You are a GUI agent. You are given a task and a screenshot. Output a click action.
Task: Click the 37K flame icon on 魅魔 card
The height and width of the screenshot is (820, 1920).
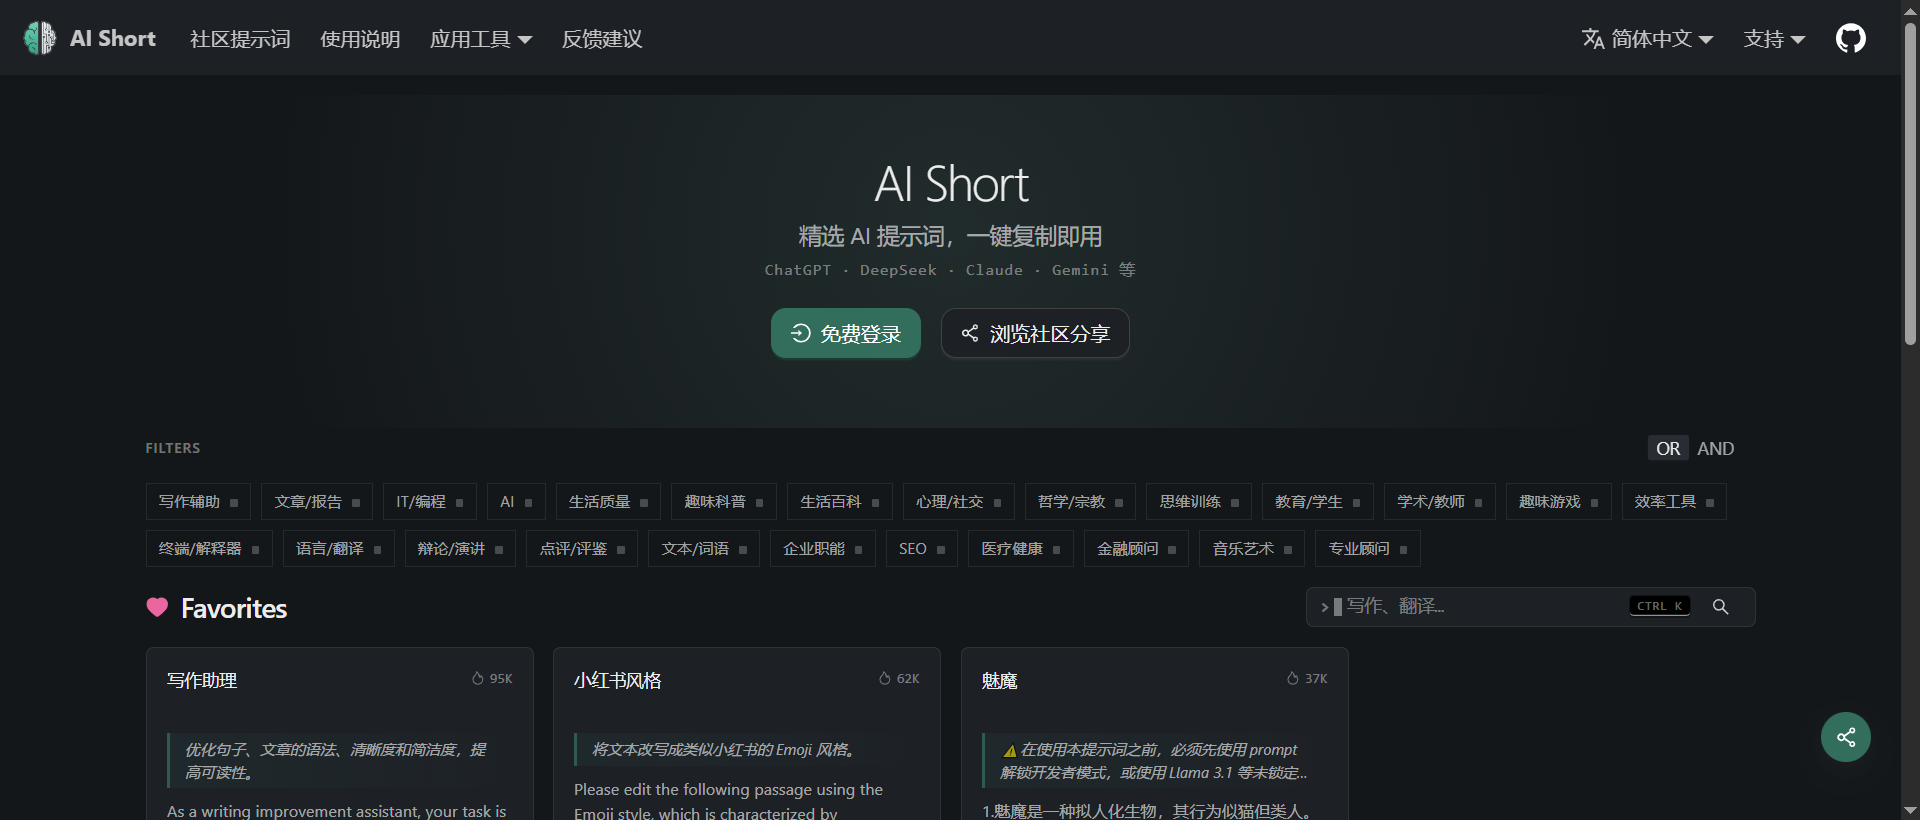click(x=1293, y=678)
